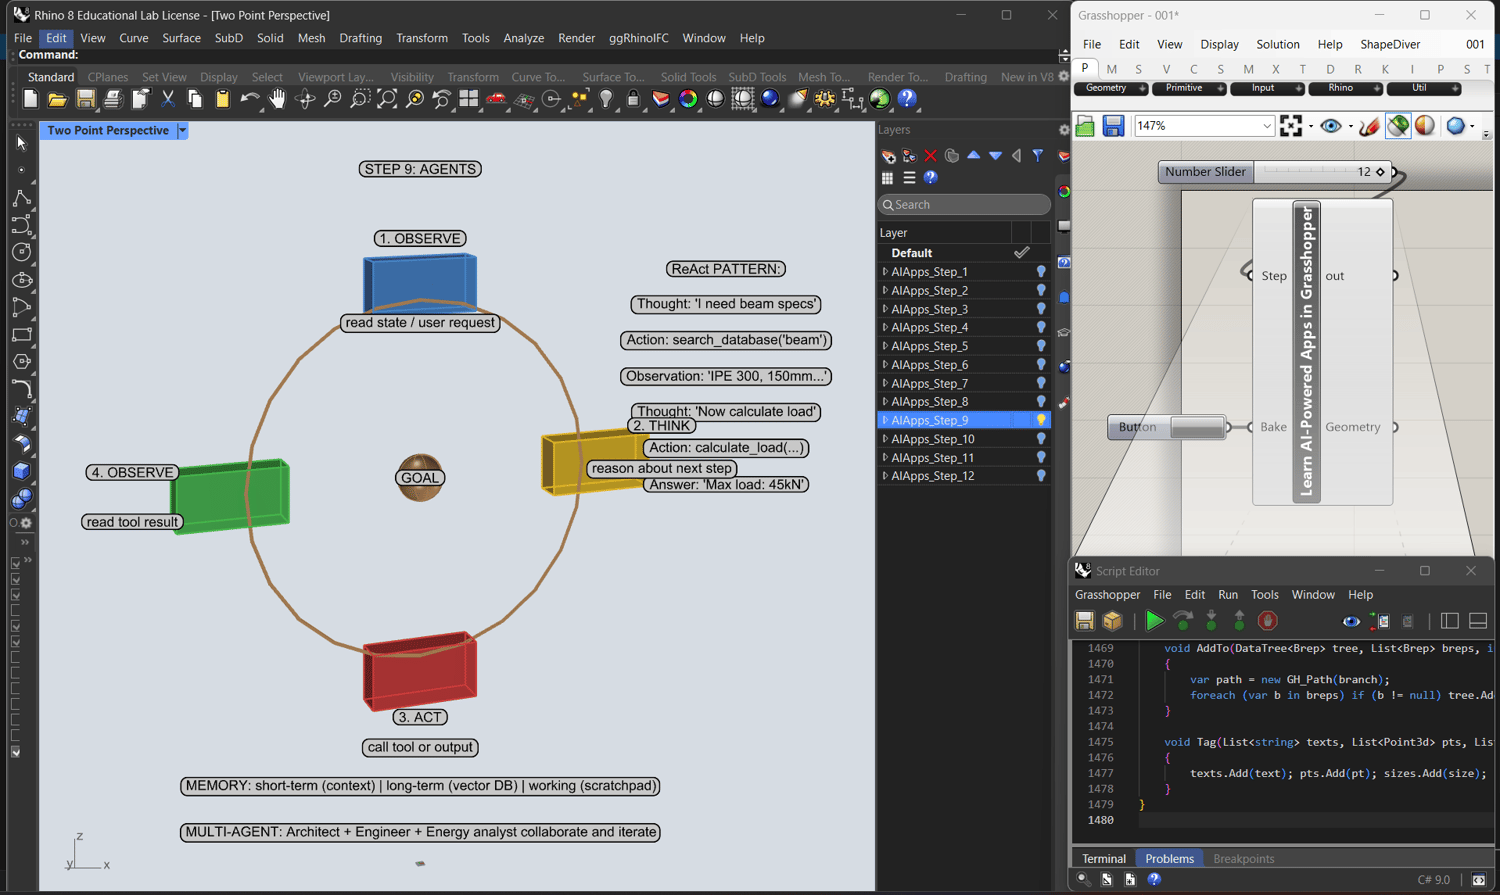Open the Grasshopper zoom percentage dropdown
Image resolution: width=1500 pixels, height=895 pixels.
tap(1266, 126)
